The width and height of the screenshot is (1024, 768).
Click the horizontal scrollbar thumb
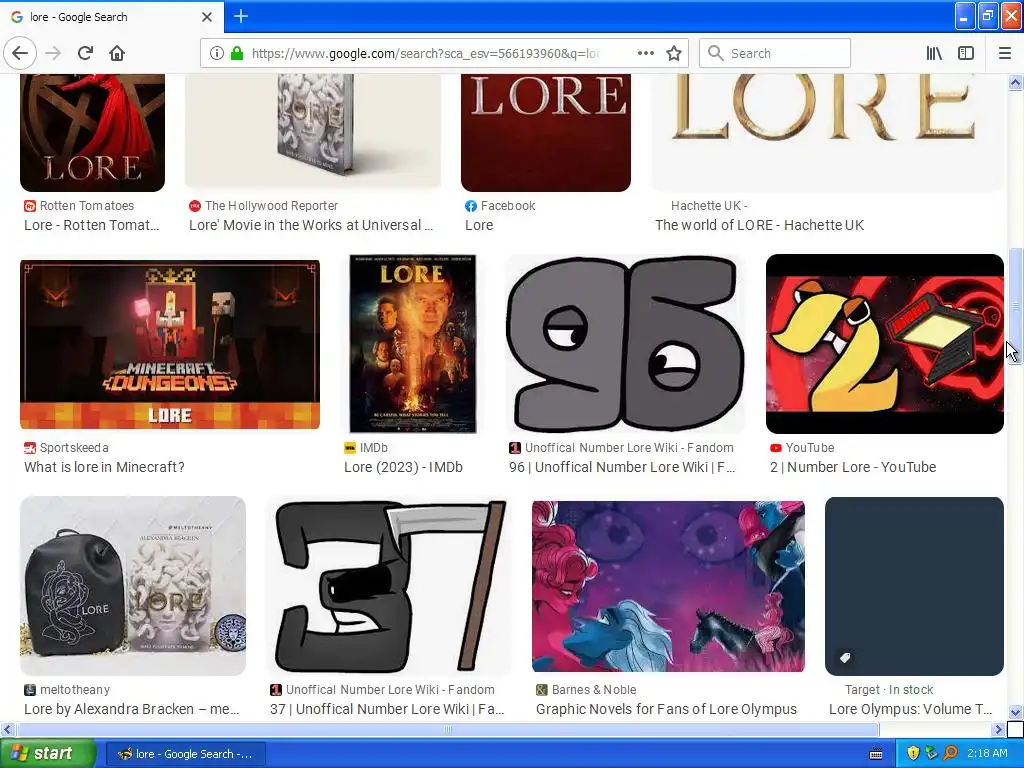pyautogui.click(x=447, y=729)
